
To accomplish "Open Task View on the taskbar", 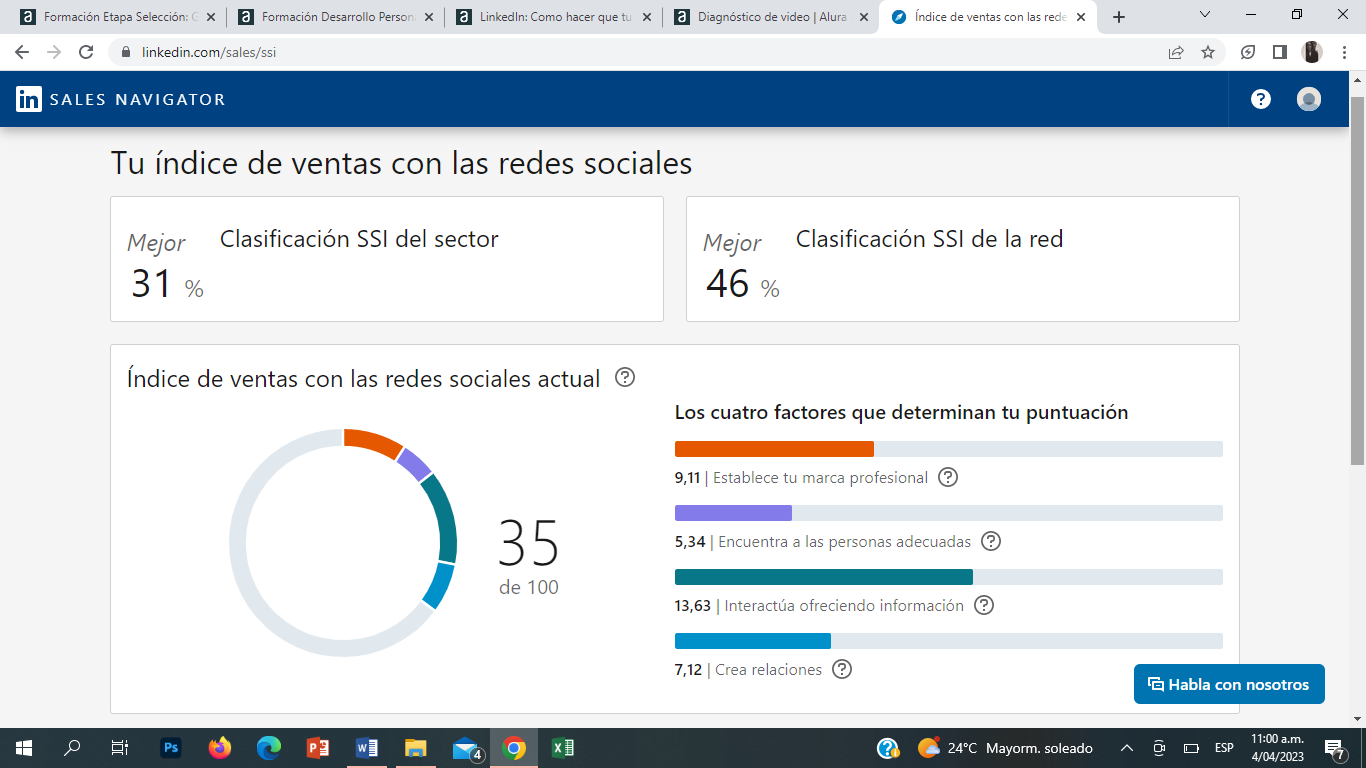I will click(119, 748).
